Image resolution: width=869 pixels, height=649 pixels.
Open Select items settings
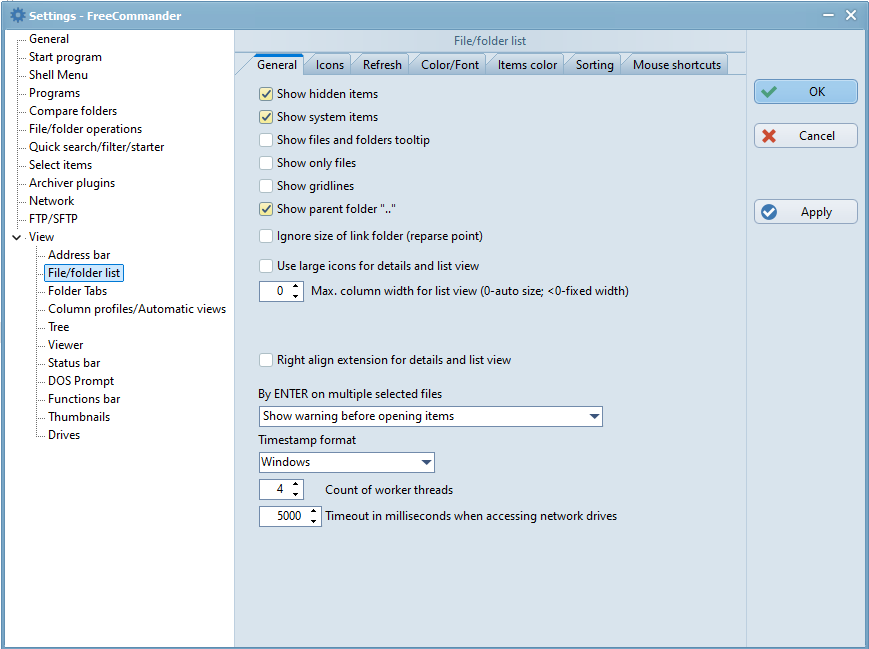60,165
